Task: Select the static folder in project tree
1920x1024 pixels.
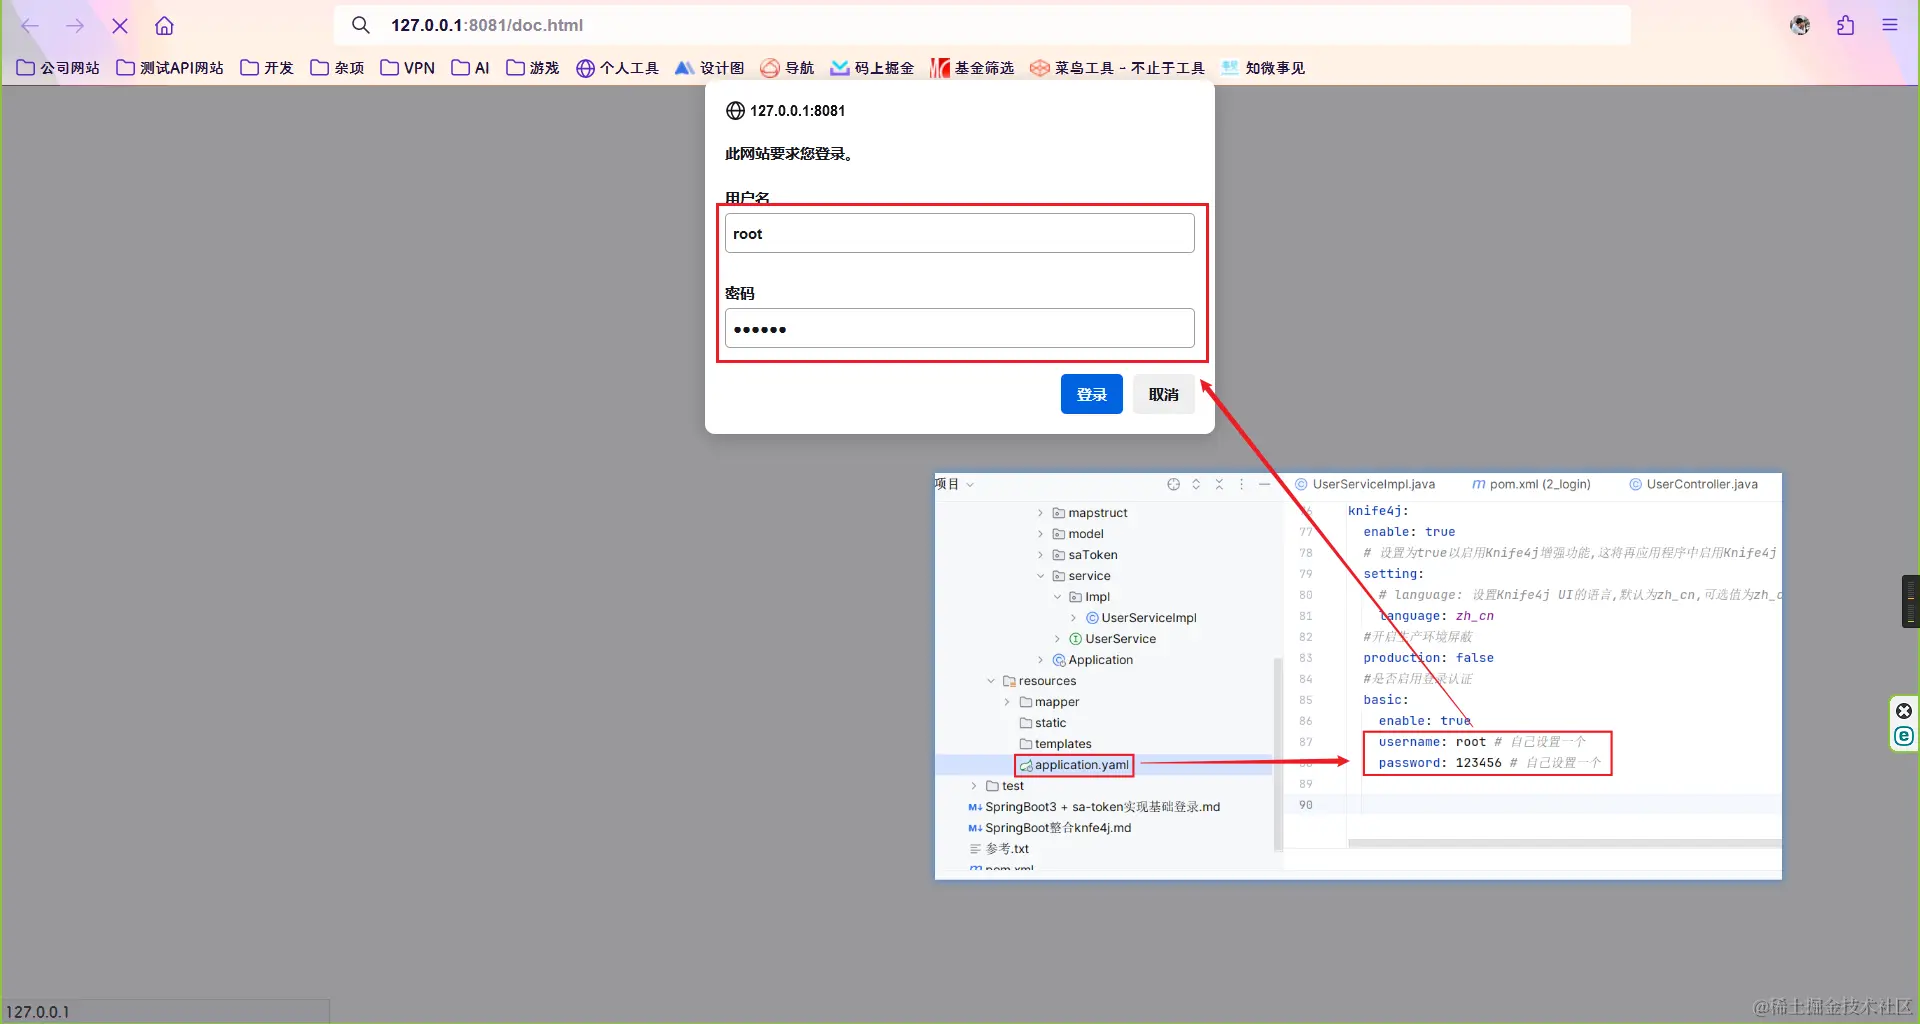Action: pos(1042,723)
